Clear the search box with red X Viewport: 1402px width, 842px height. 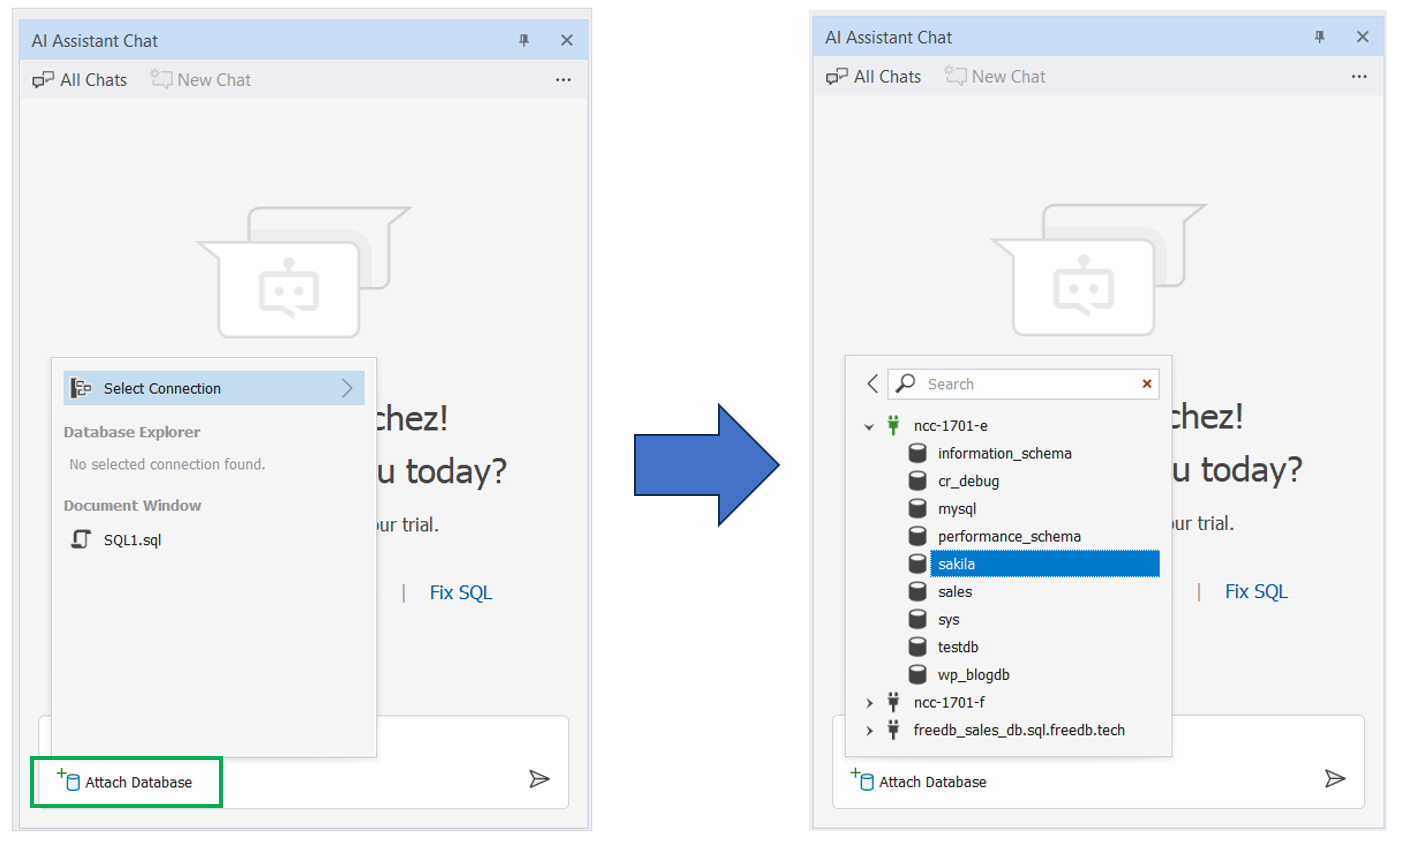click(1146, 384)
